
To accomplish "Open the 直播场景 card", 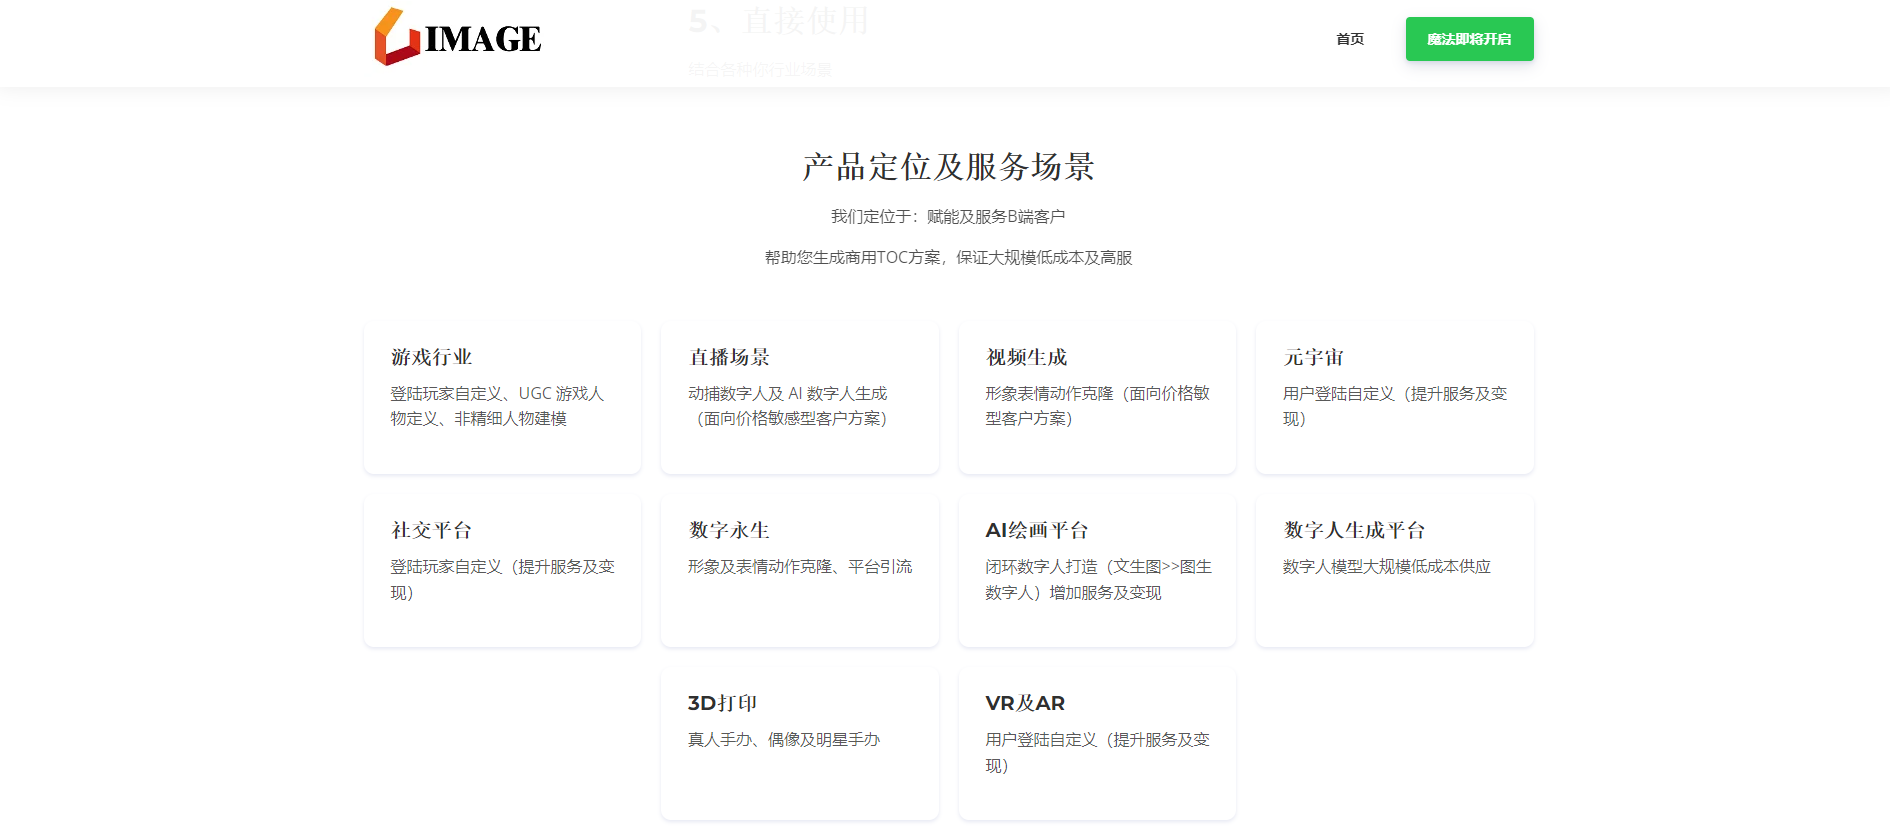I will click(799, 398).
